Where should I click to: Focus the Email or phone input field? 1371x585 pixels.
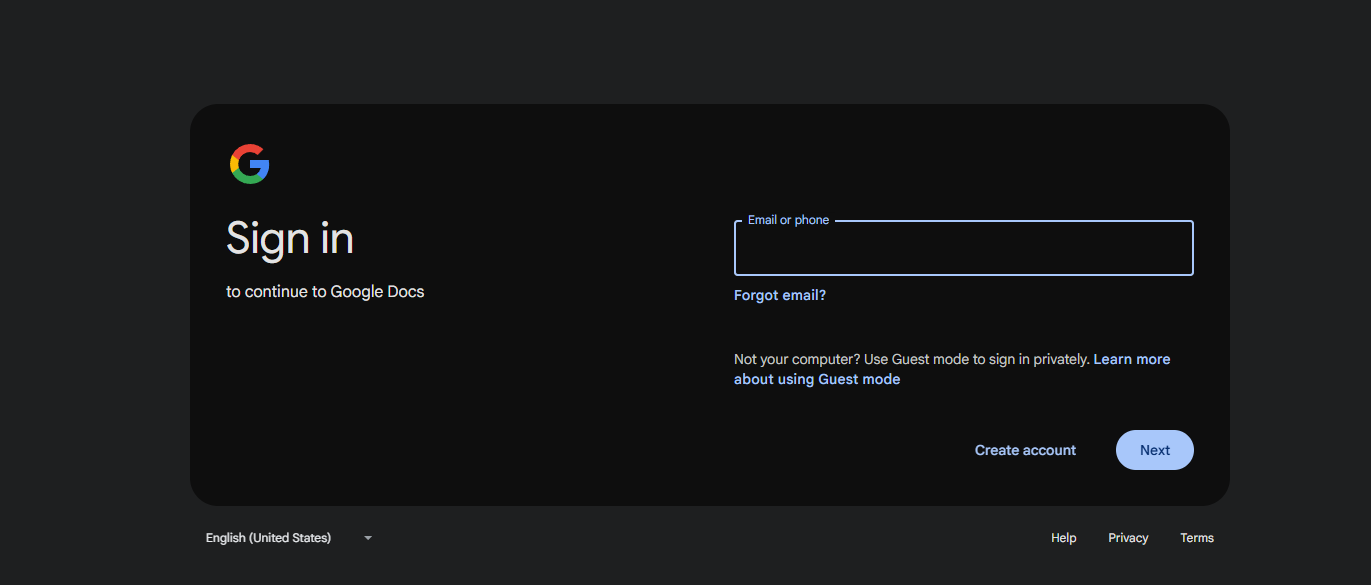pyautogui.click(x=963, y=249)
